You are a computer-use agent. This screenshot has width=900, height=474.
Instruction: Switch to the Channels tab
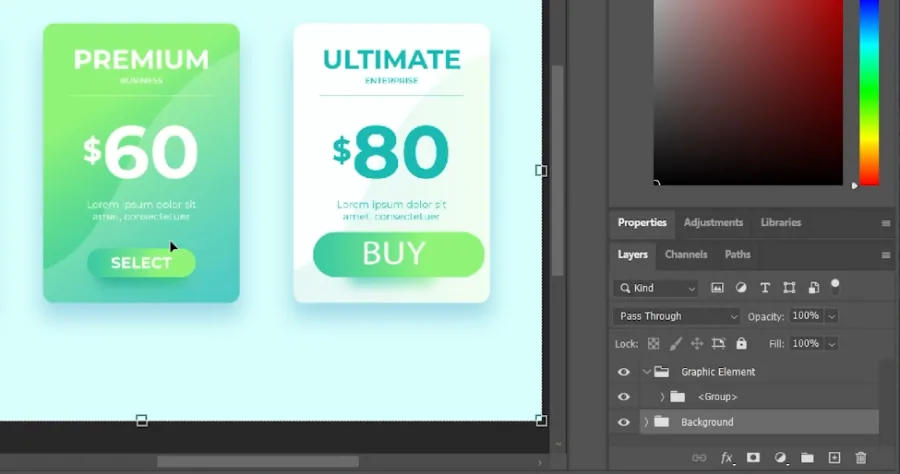point(686,254)
